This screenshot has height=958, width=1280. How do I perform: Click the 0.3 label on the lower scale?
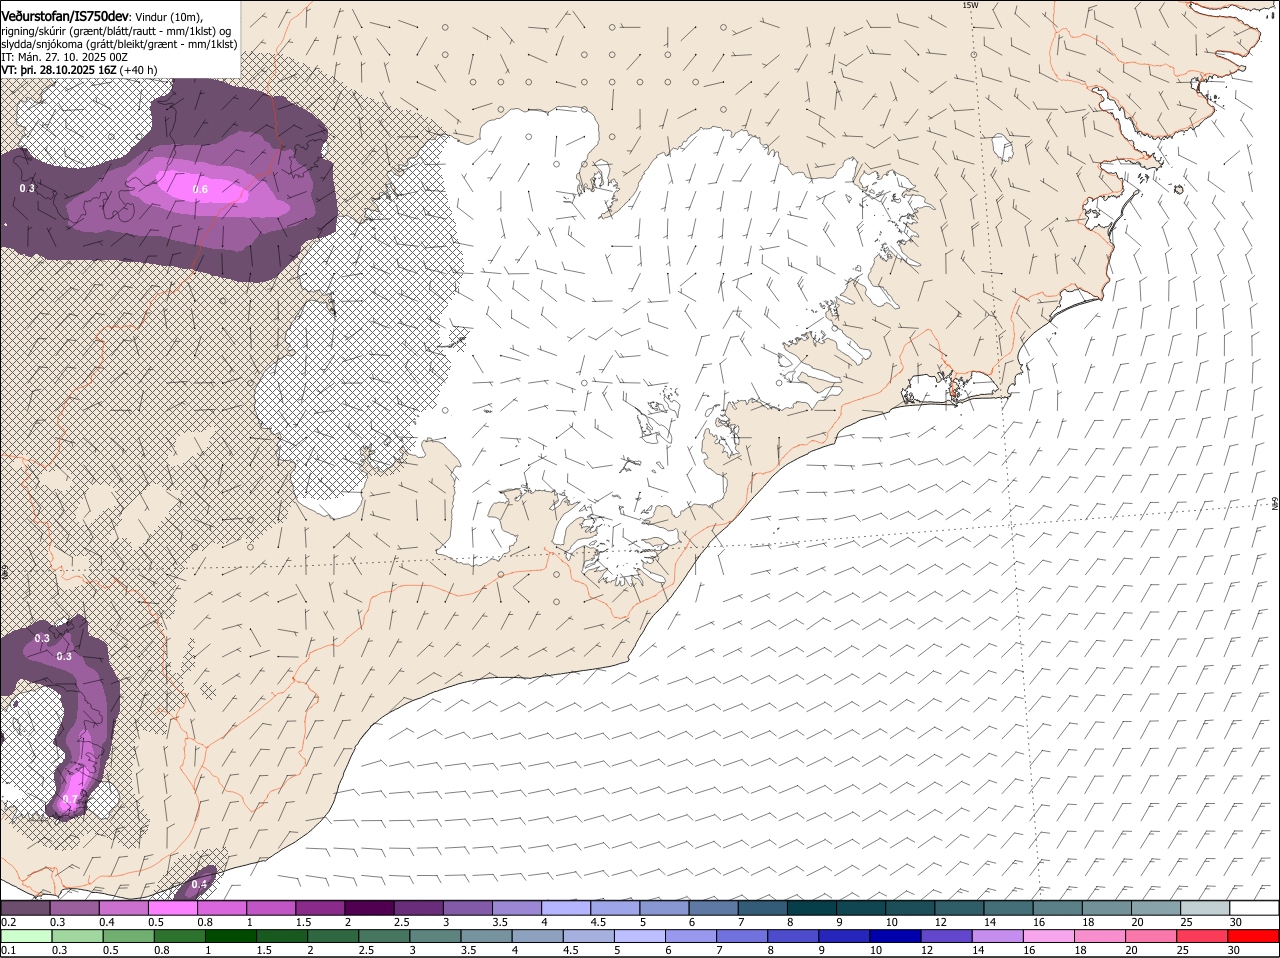pos(59,951)
